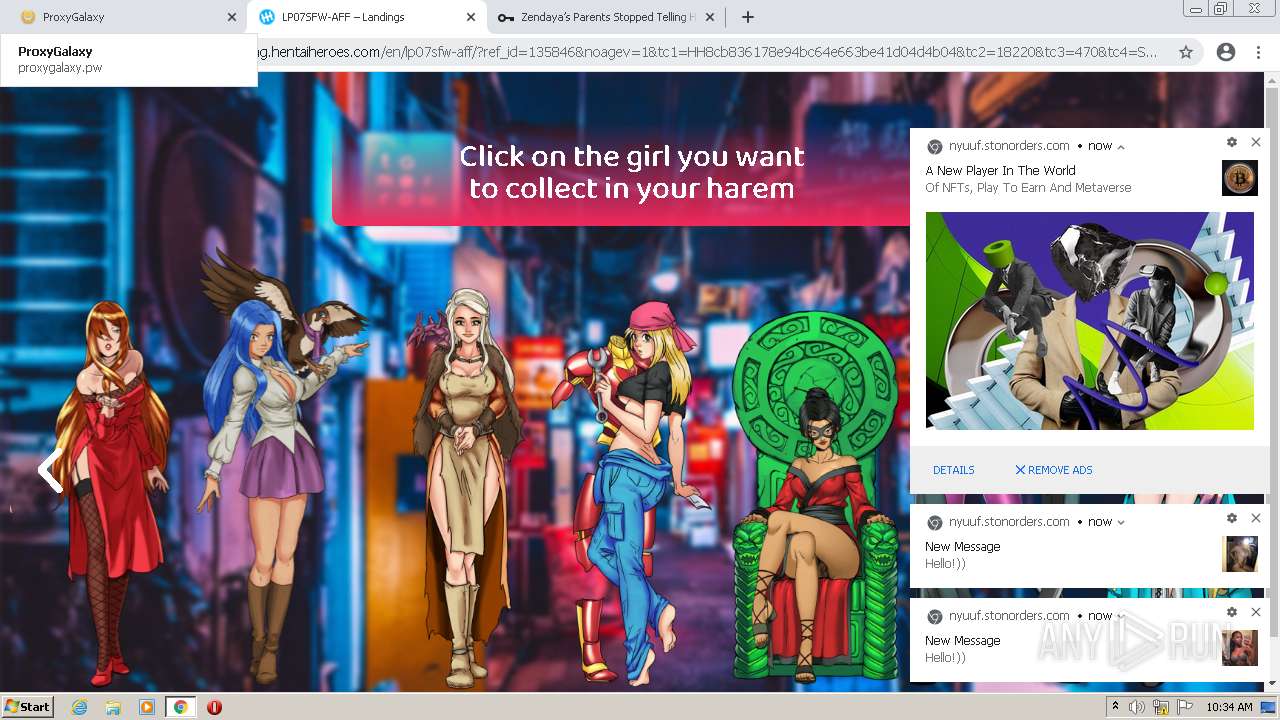Open settings gear on second New Message notification
This screenshot has width=1280, height=720.
[x=1232, y=612]
